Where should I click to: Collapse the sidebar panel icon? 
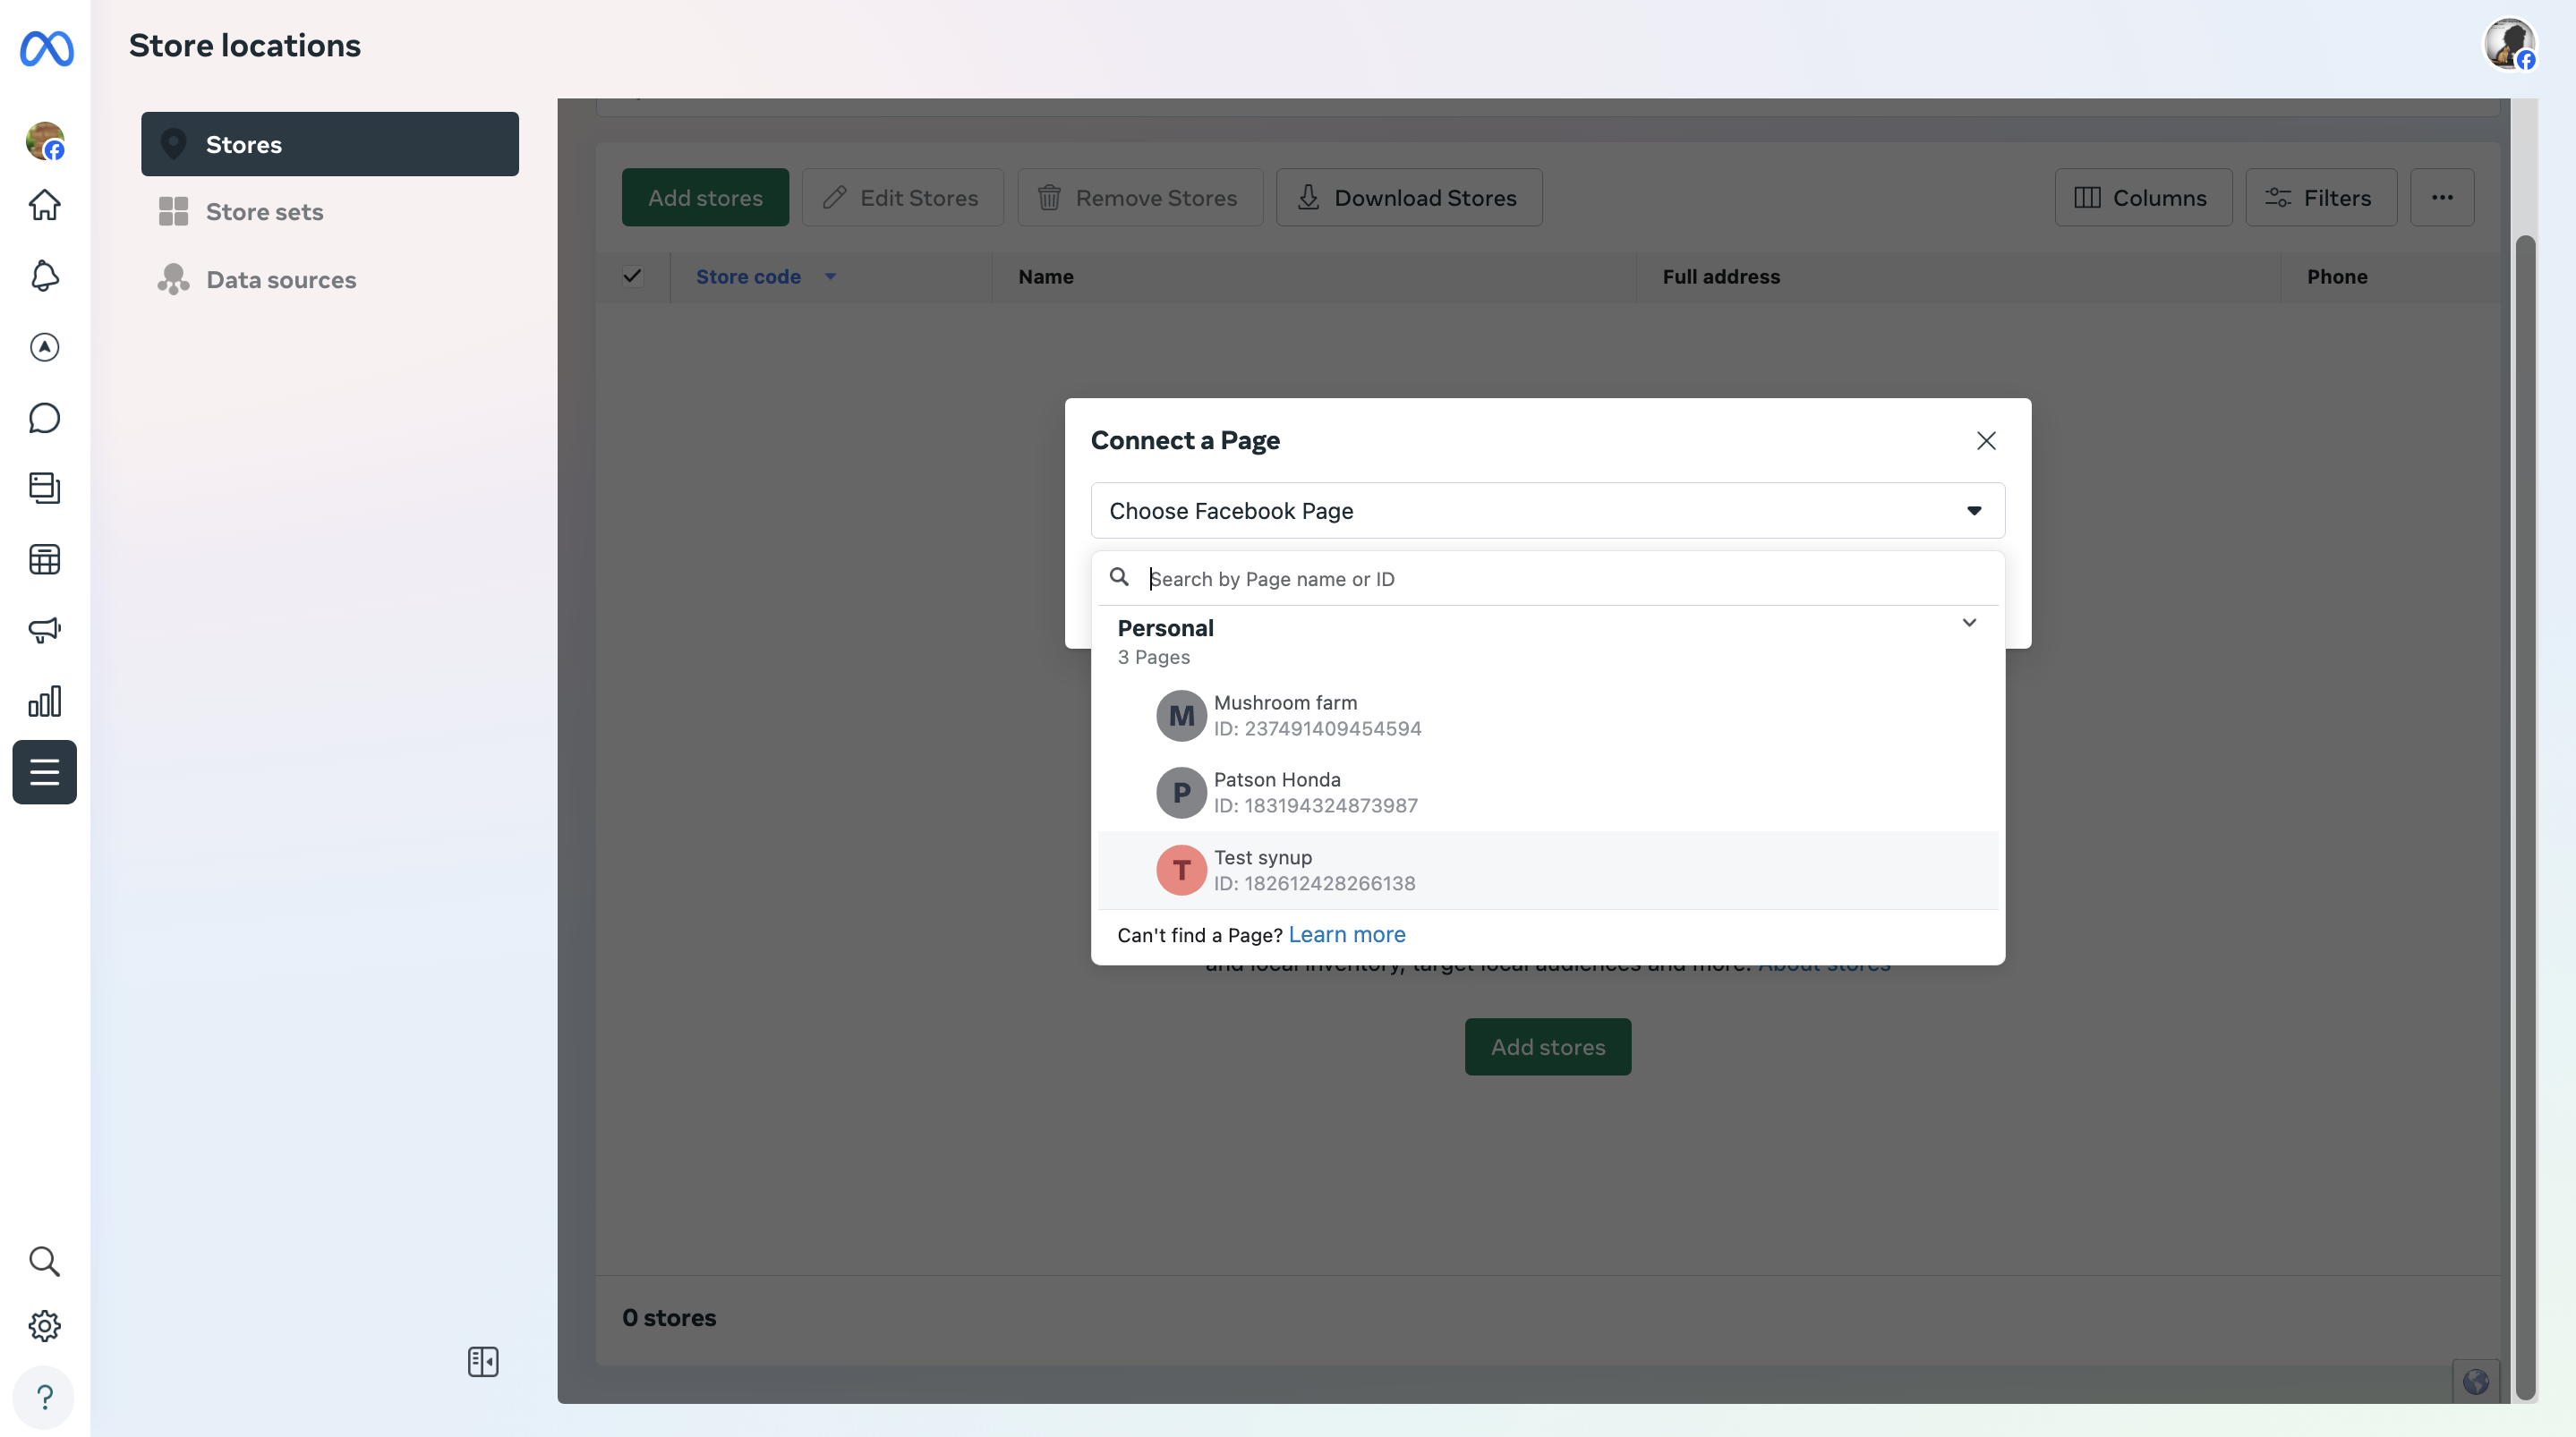tap(483, 1362)
